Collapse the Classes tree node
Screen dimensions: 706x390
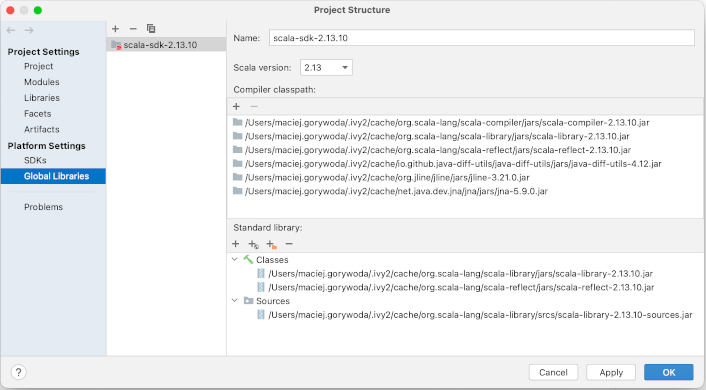(x=235, y=259)
